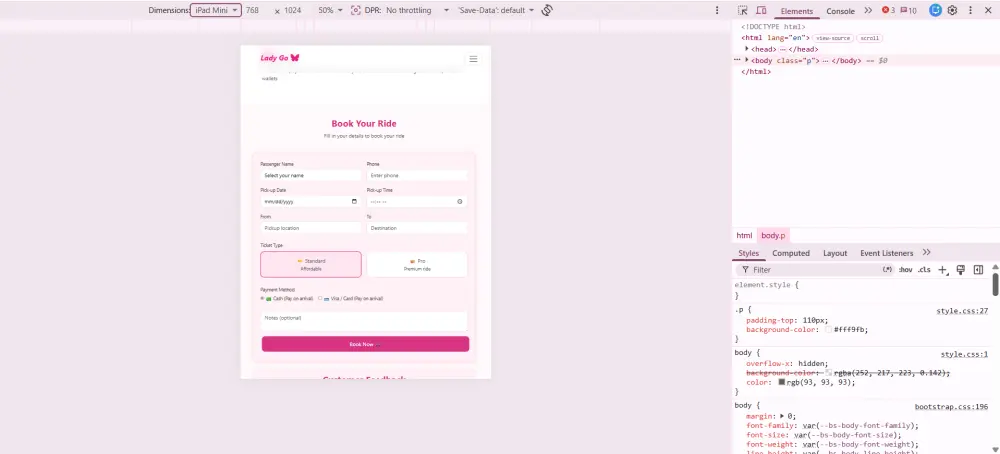Open device toolbar three-dot more options
The height and width of the screenshot is (454, 1000).
717,10
